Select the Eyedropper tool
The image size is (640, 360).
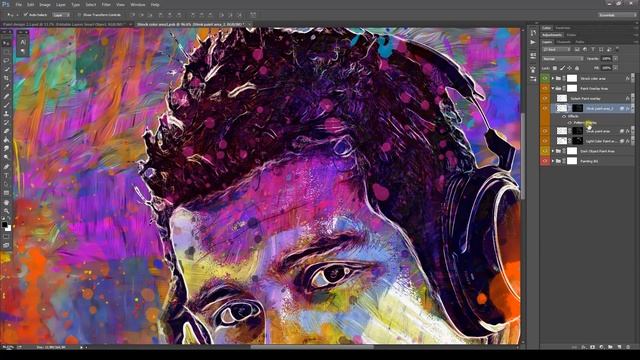(x=6, y=87)
